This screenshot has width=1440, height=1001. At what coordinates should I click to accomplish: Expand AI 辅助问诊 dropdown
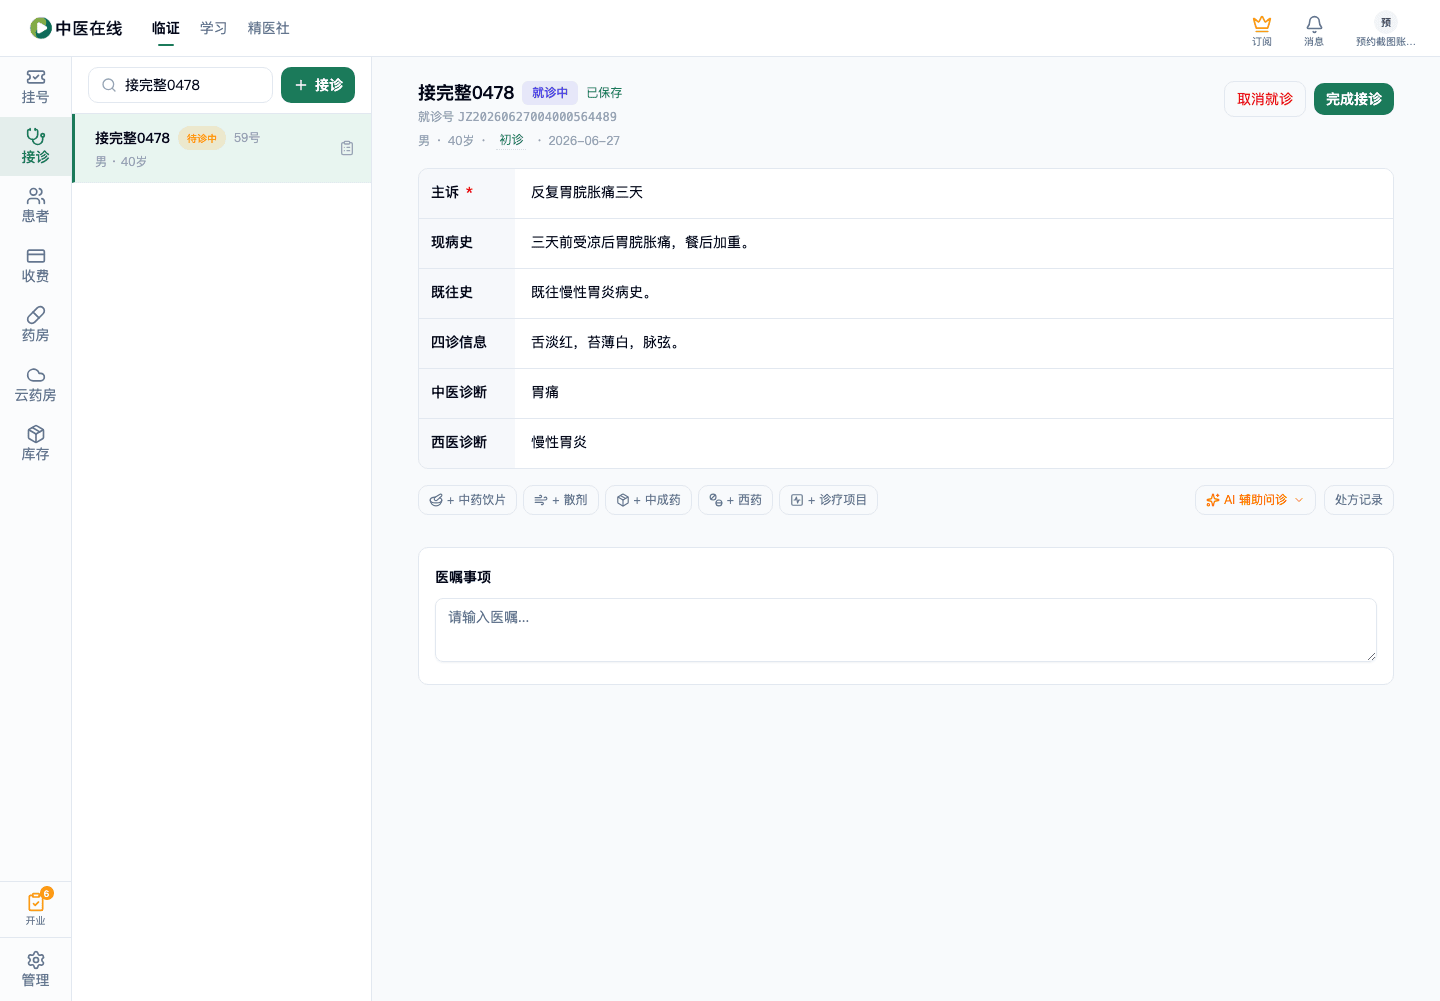click(1255, 500)
